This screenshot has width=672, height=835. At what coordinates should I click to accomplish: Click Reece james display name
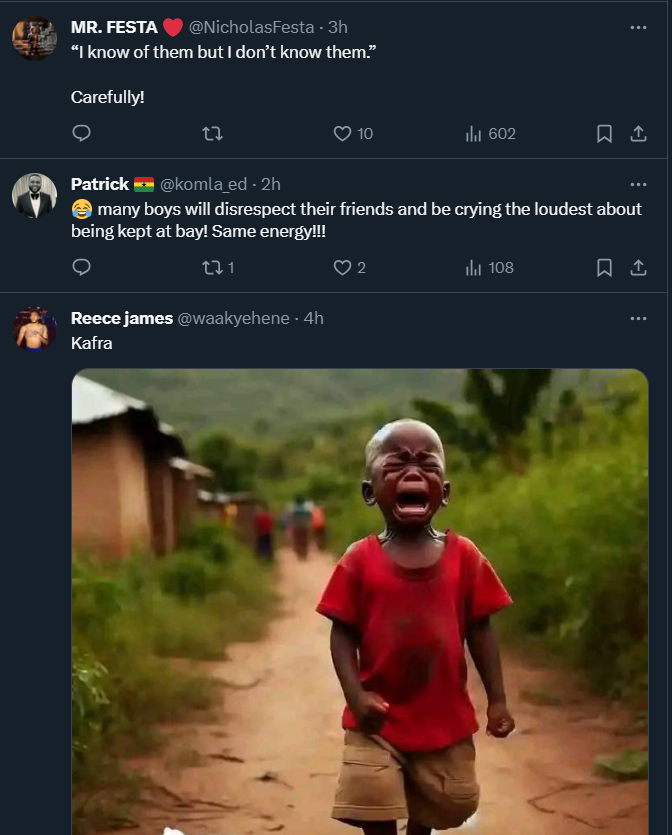pyautogui.click(x=121, y=318)
